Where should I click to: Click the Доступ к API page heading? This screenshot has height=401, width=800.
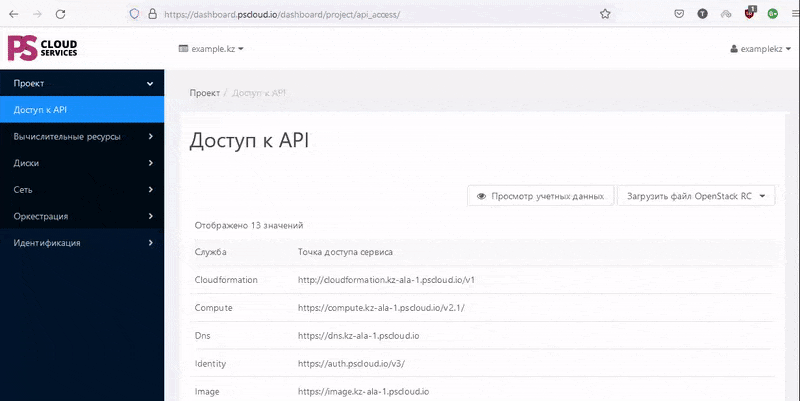(249, 140)
